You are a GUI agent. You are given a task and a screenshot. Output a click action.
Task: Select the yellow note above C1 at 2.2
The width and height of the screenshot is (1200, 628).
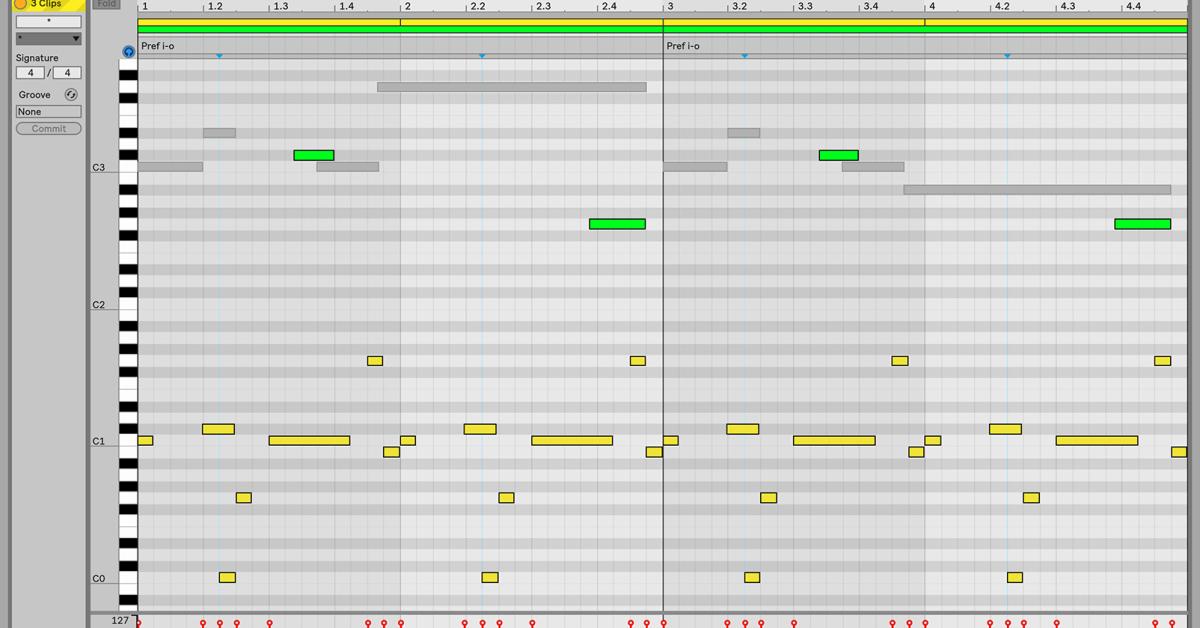coord(480,429)
